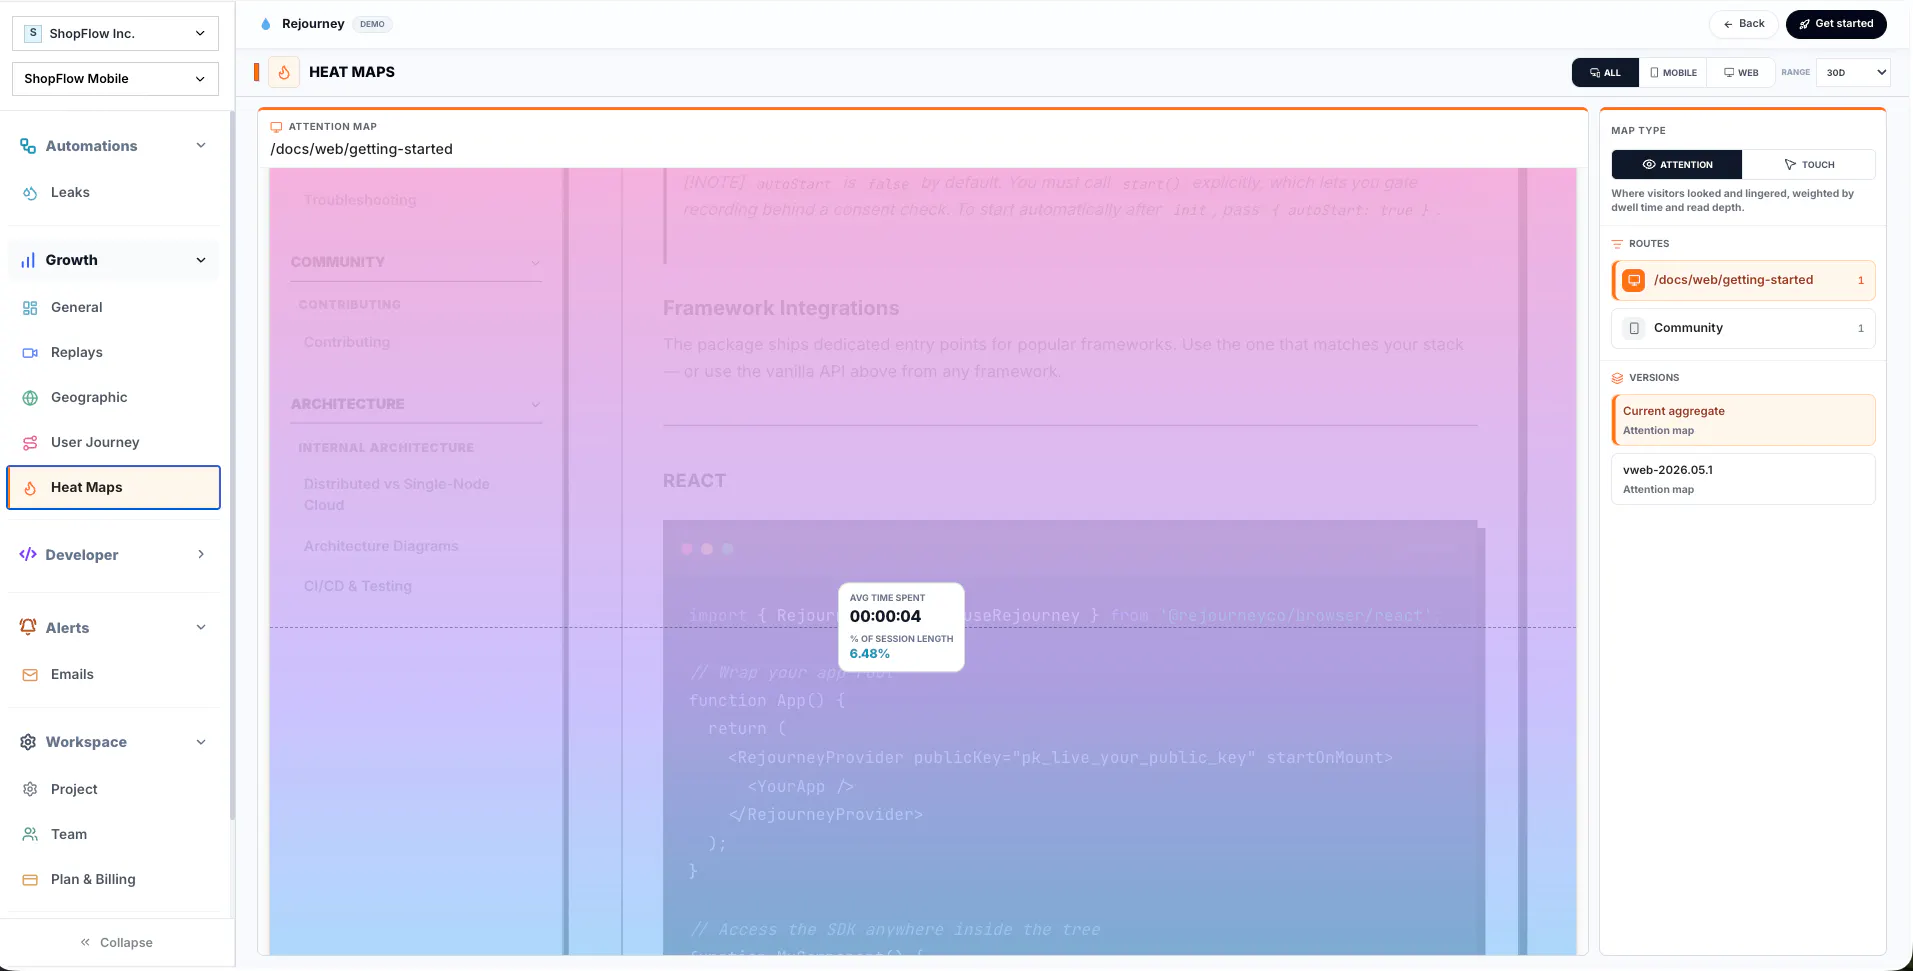Select the vweb-2026.05.1 version
The image size is (1913, 971).
coord(1743,479)
